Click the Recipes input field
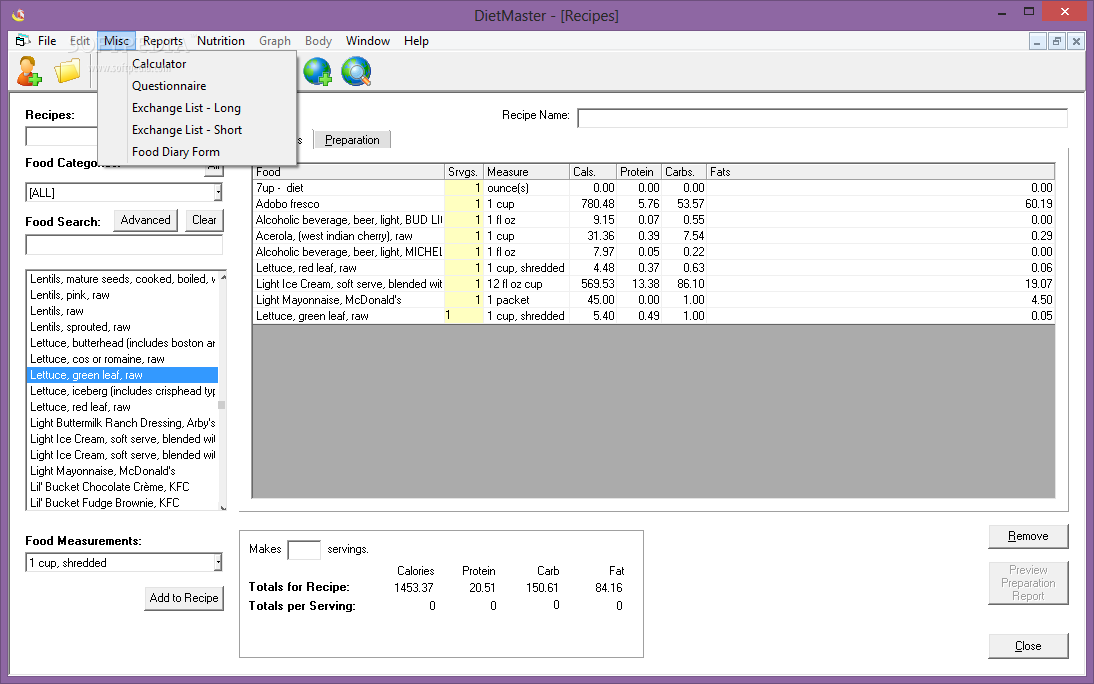1094x684 pixels. tap(61, 136)
